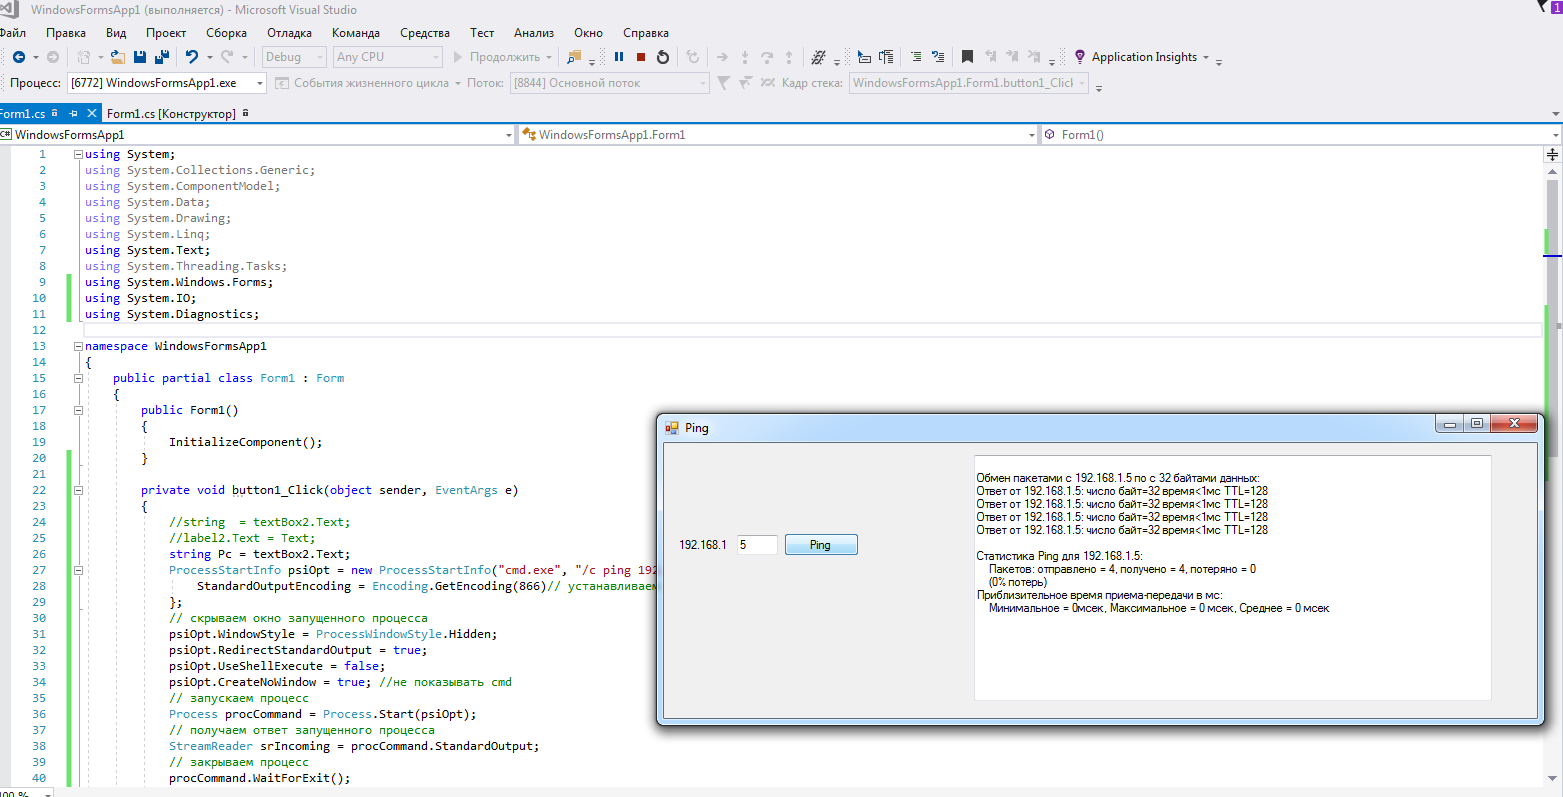
Task: Open the Средства menu
Action: 425,33
